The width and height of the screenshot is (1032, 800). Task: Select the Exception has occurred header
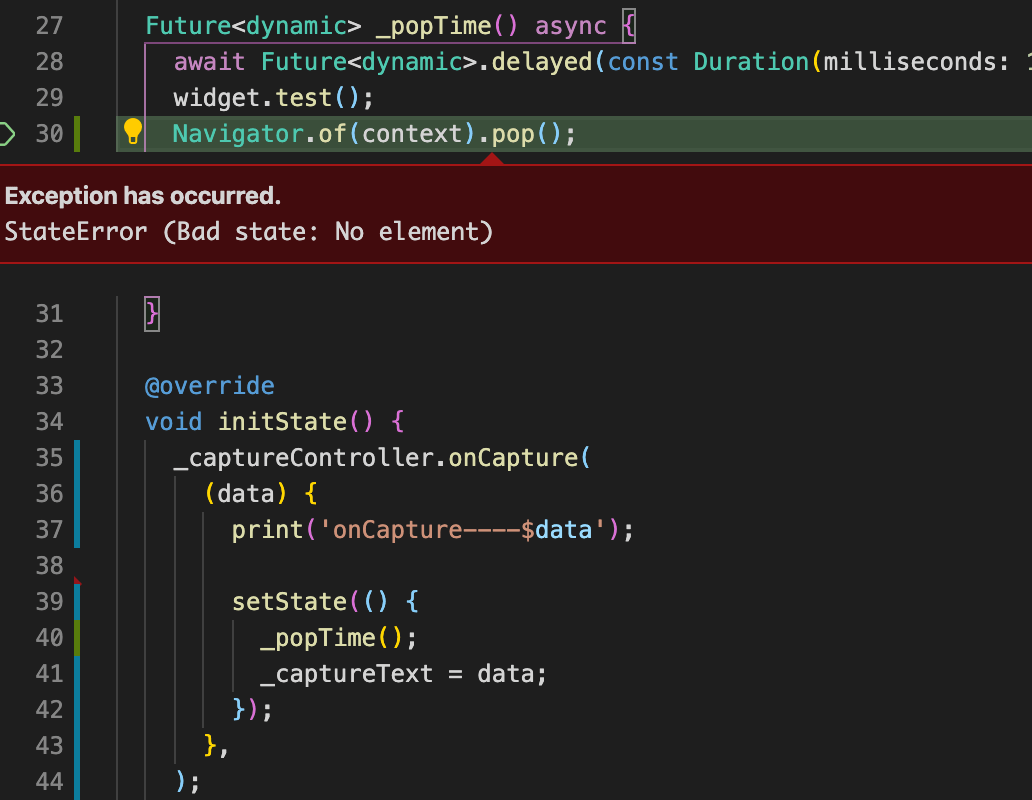pos(142,196)
